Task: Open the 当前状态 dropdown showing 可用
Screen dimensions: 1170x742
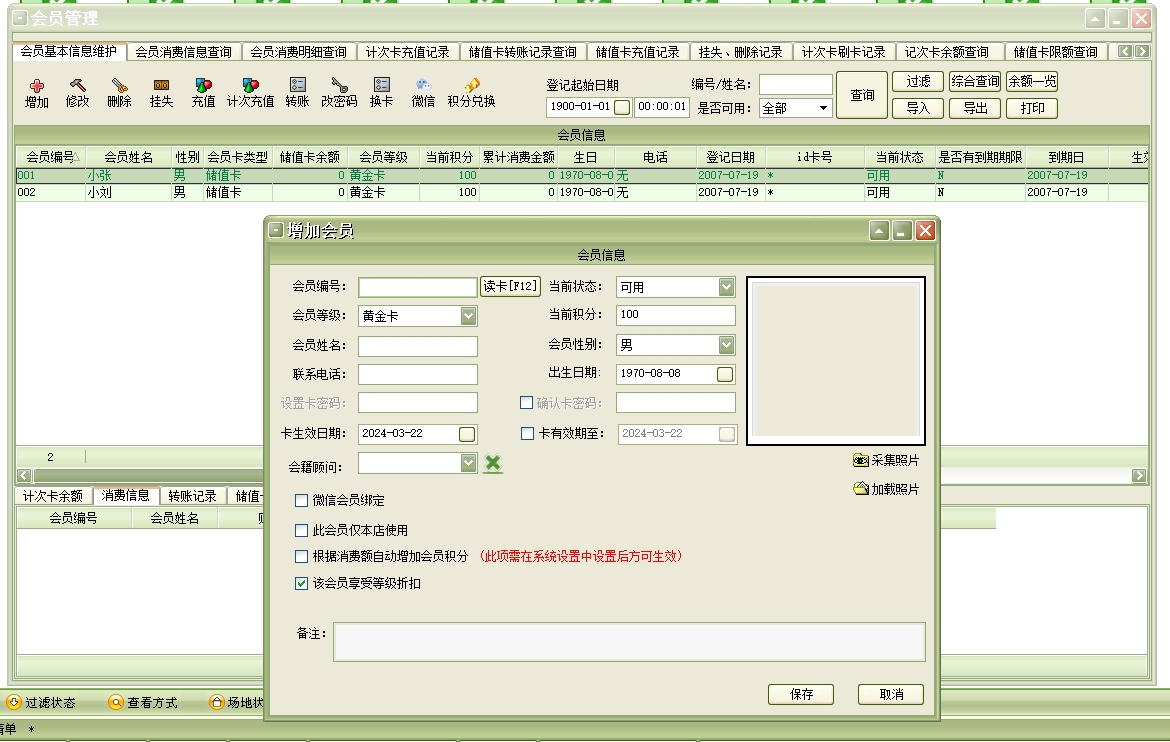Action: pyautogui.click(x=726, y=287)
